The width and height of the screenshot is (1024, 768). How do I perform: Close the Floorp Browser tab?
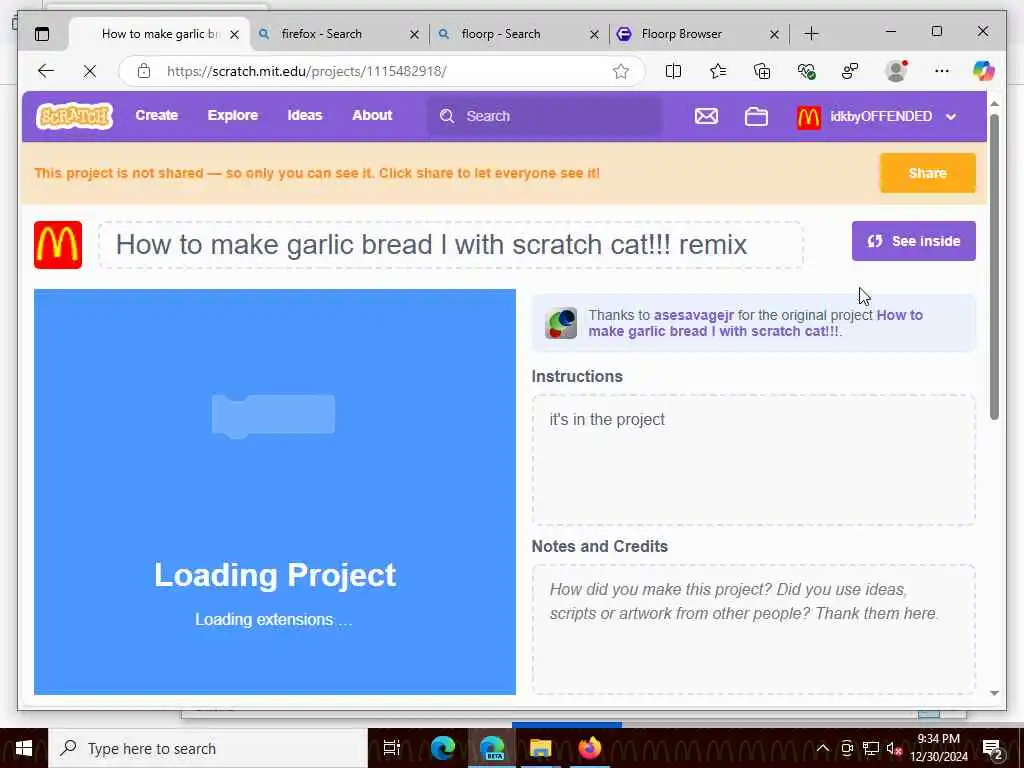tap(775, 34)
